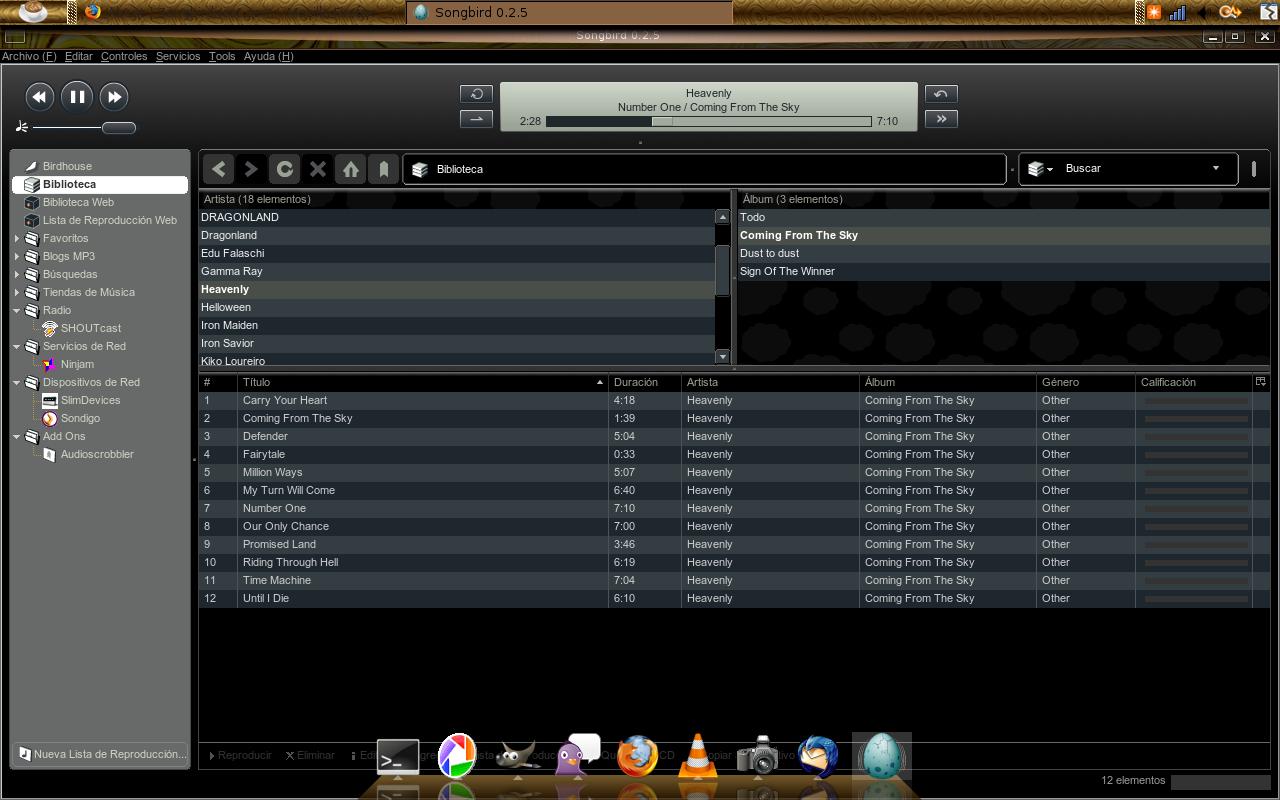Click the home icon in navigation toolbar
This screenshot has height=800, width=1280.
point(350,169)
